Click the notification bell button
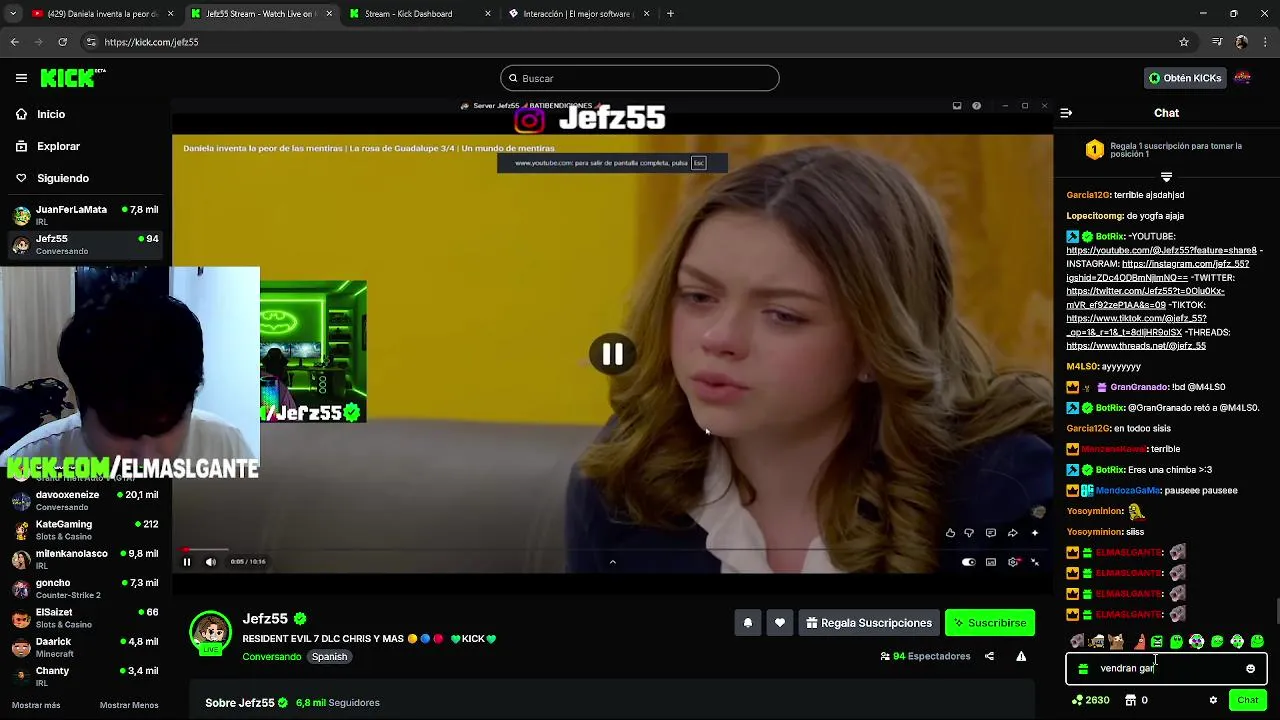Screen dimensions: 1280x720 click(x=748, y=623)
